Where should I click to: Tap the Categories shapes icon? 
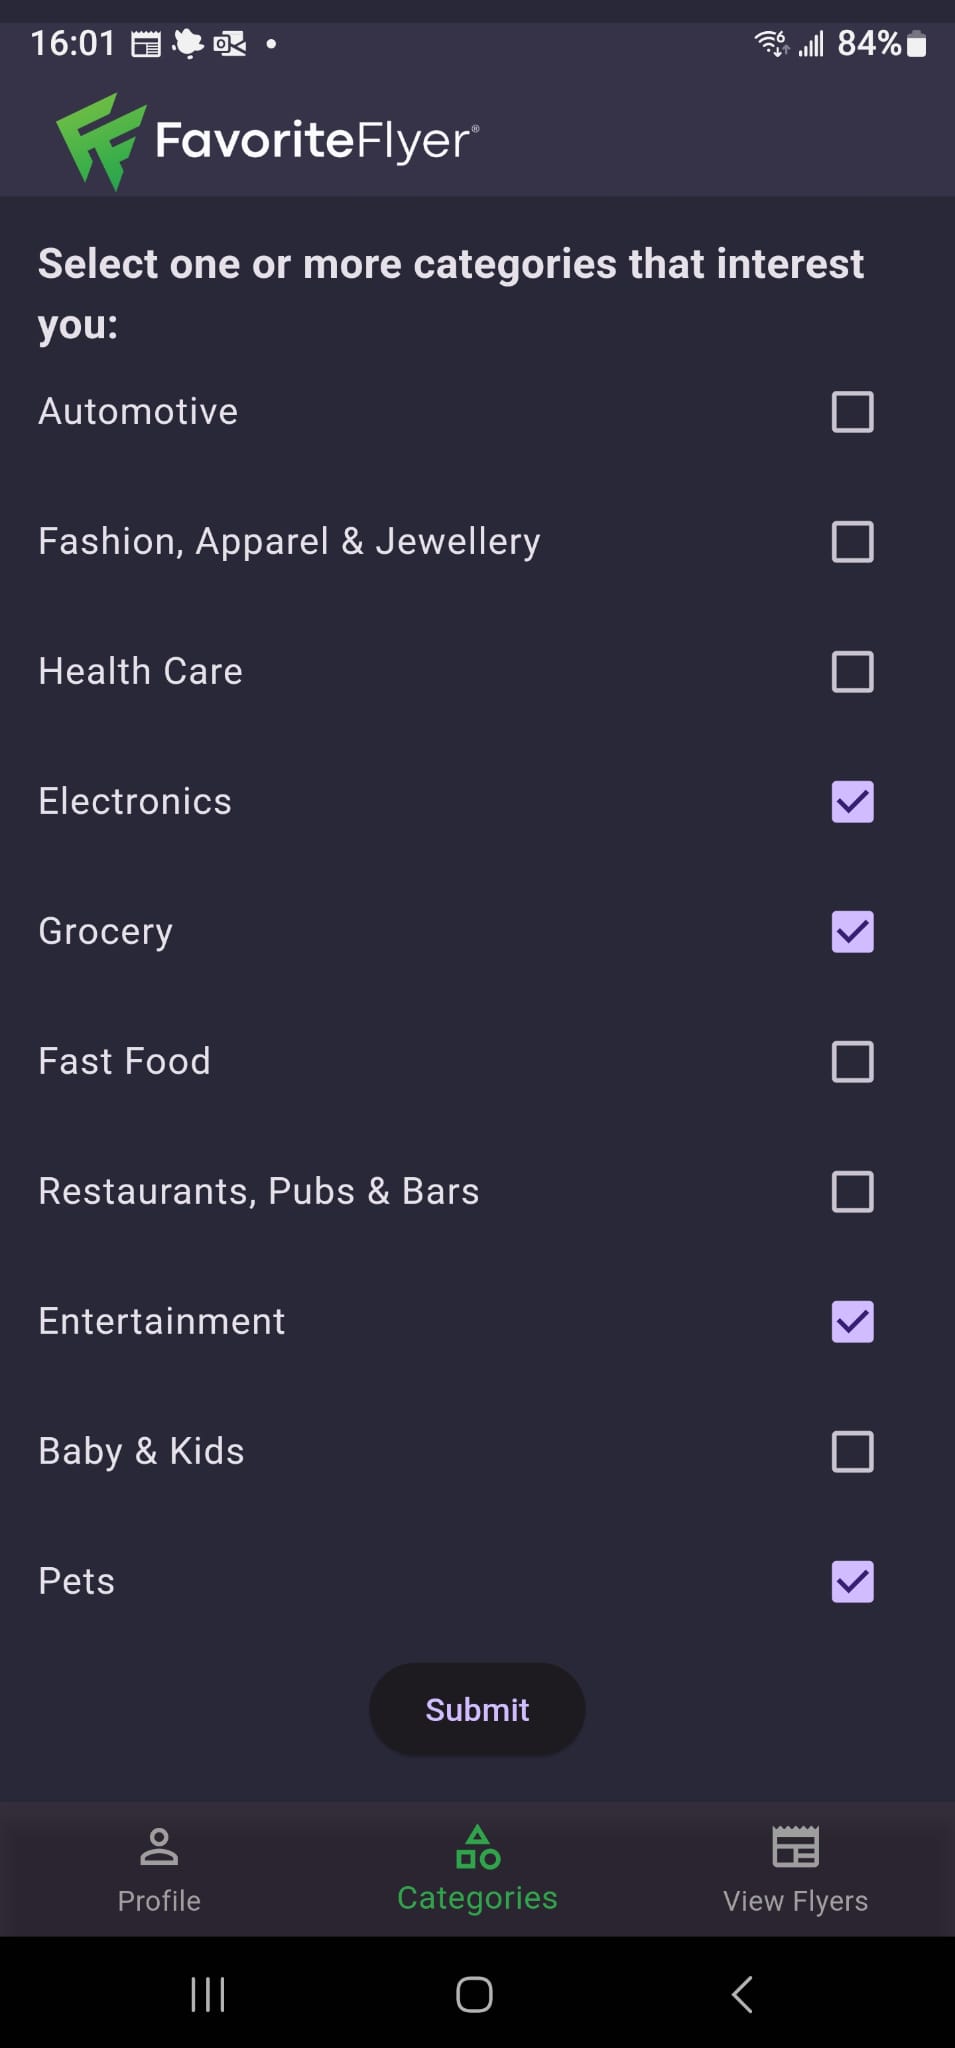(x=477, y=1847)
